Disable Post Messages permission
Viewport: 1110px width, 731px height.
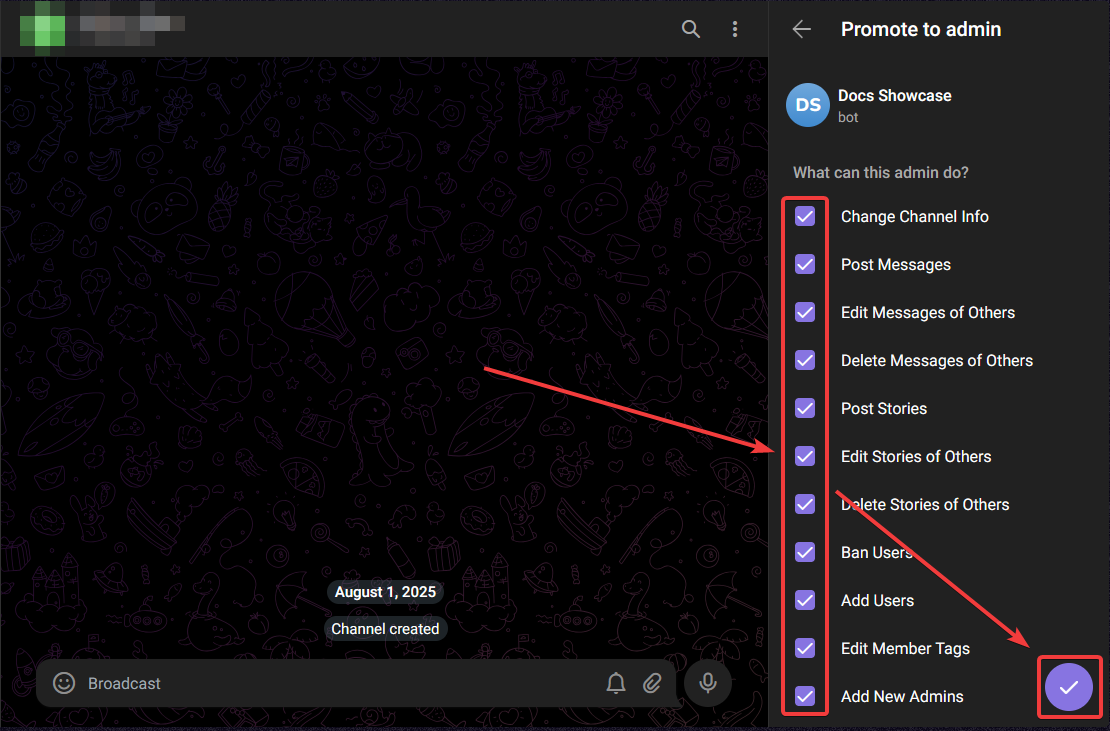(805, 264)
